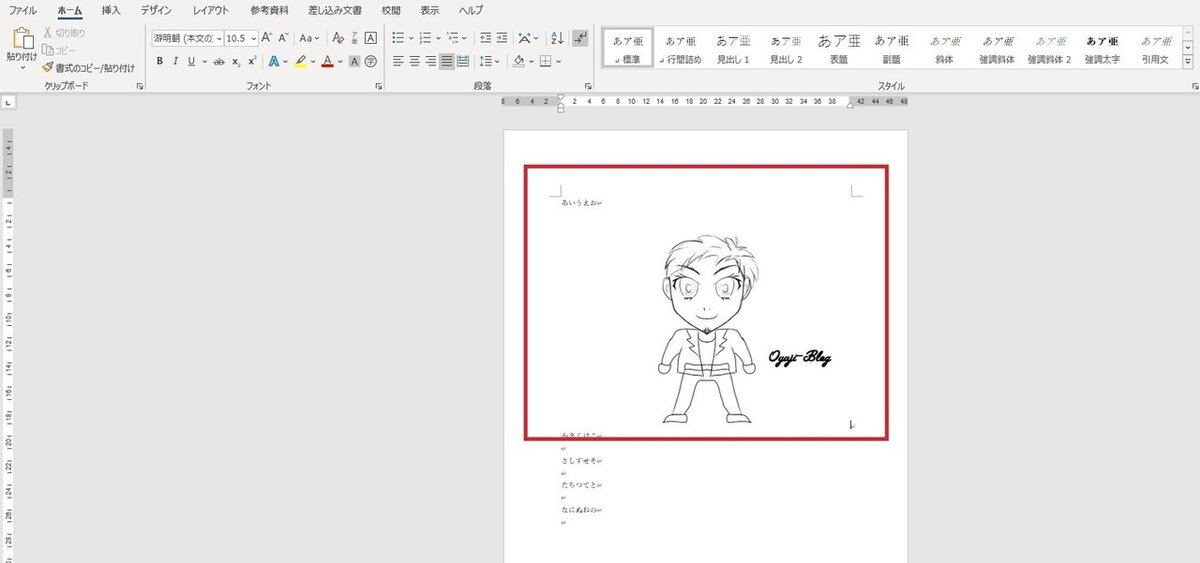Apply the yellow text highlight color
The height and width of the screenshot is (563, 1200).
point(300,61)
